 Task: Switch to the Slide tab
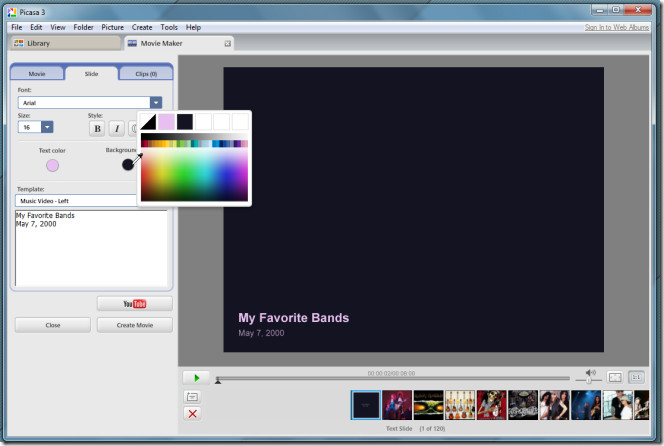91,73
